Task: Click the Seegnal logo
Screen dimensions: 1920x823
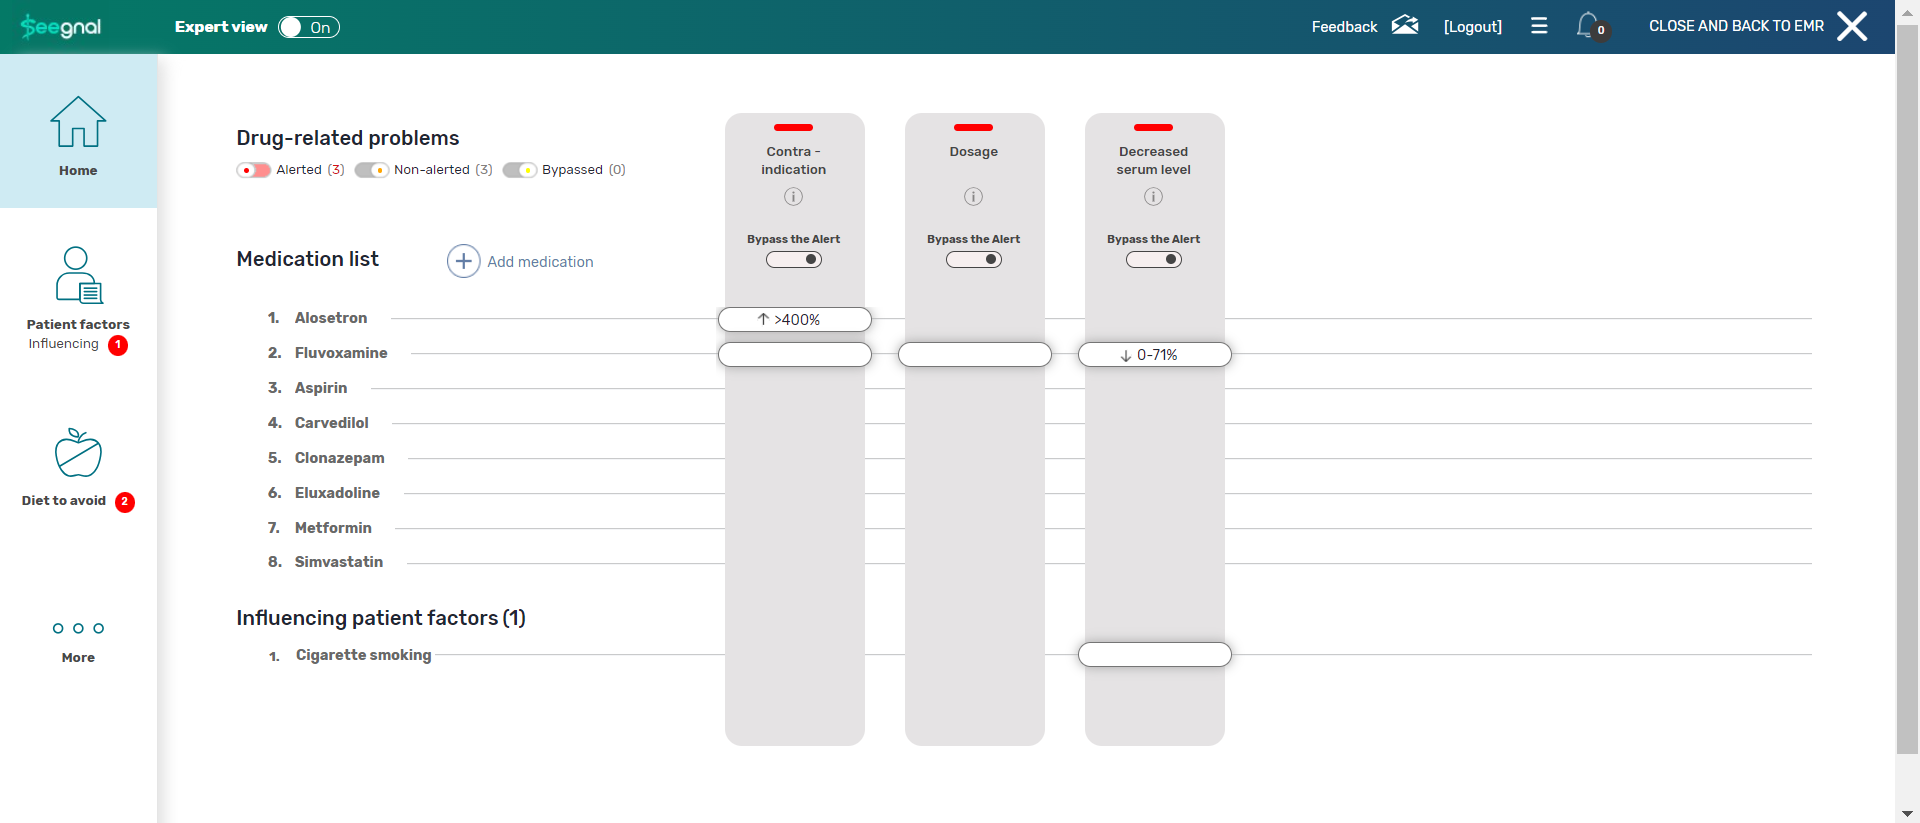Action: coord(61,27)
